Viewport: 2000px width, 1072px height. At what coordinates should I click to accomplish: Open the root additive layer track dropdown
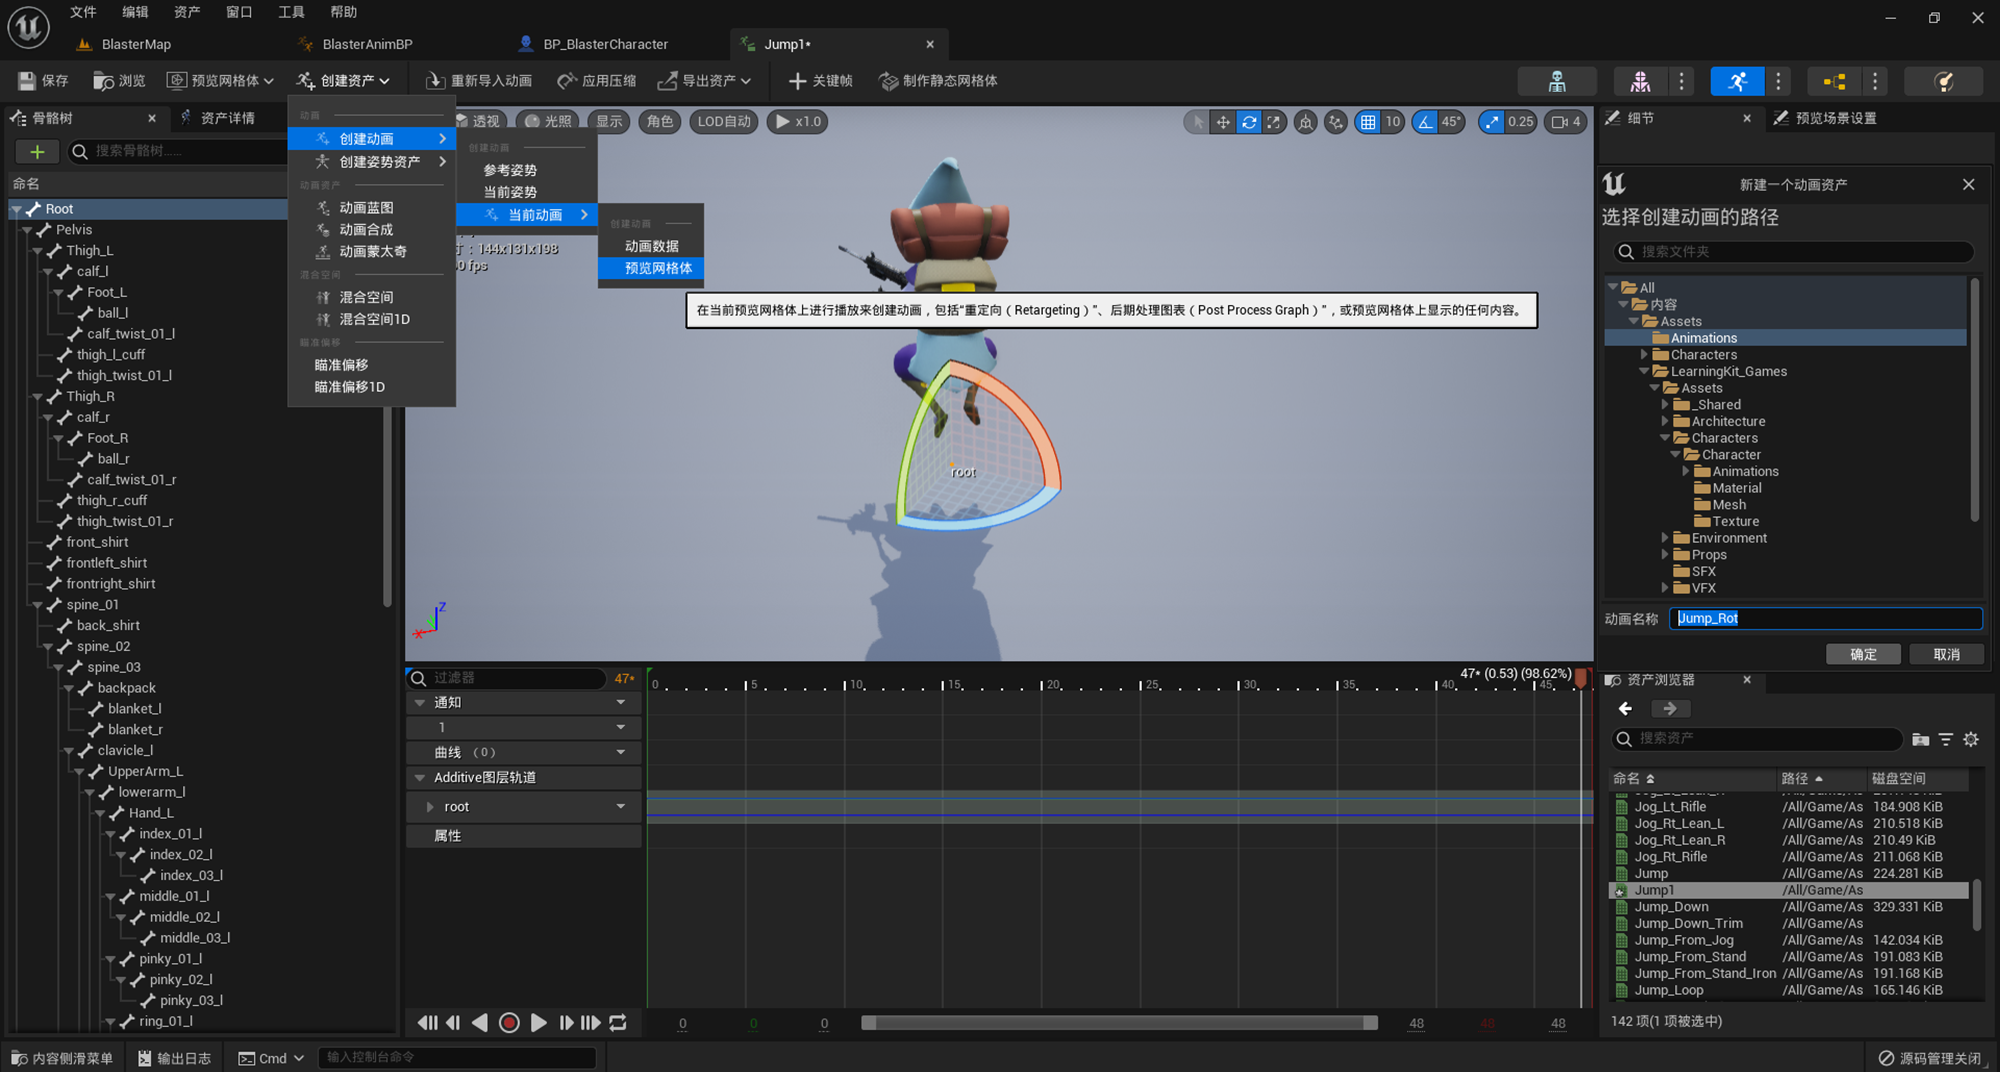621,807
